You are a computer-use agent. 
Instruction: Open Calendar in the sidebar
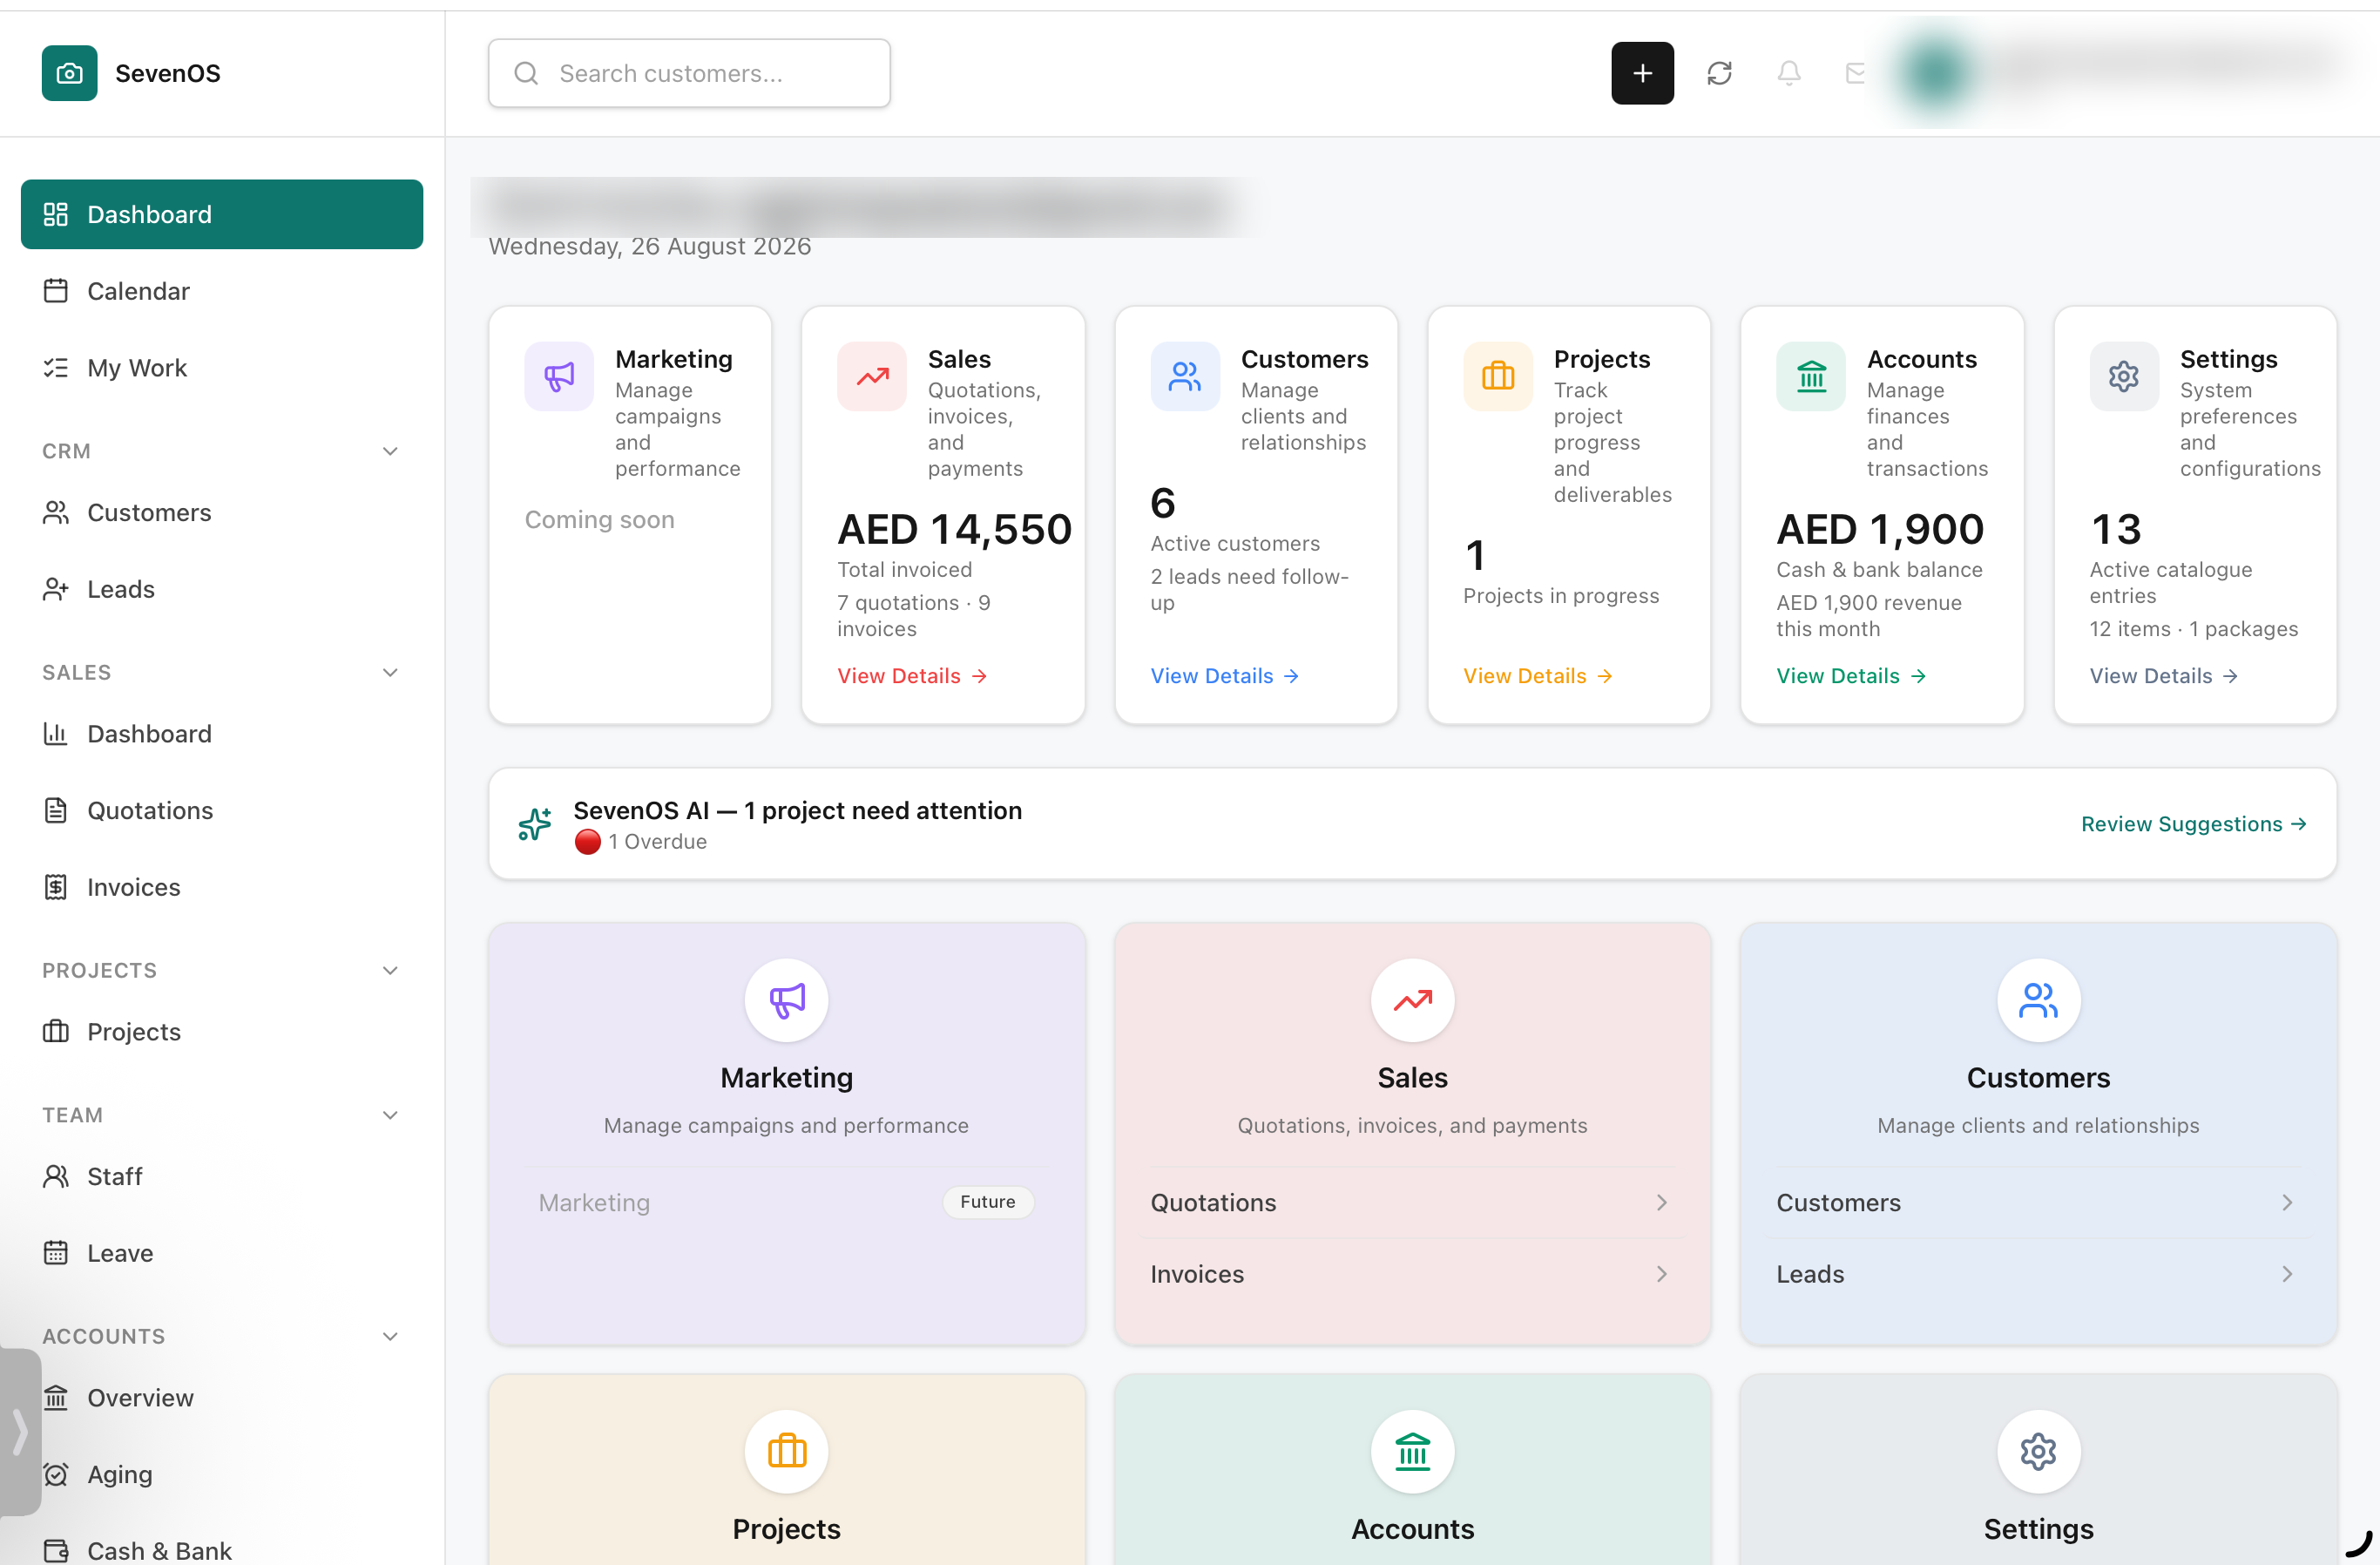click(x=222, y=291)
